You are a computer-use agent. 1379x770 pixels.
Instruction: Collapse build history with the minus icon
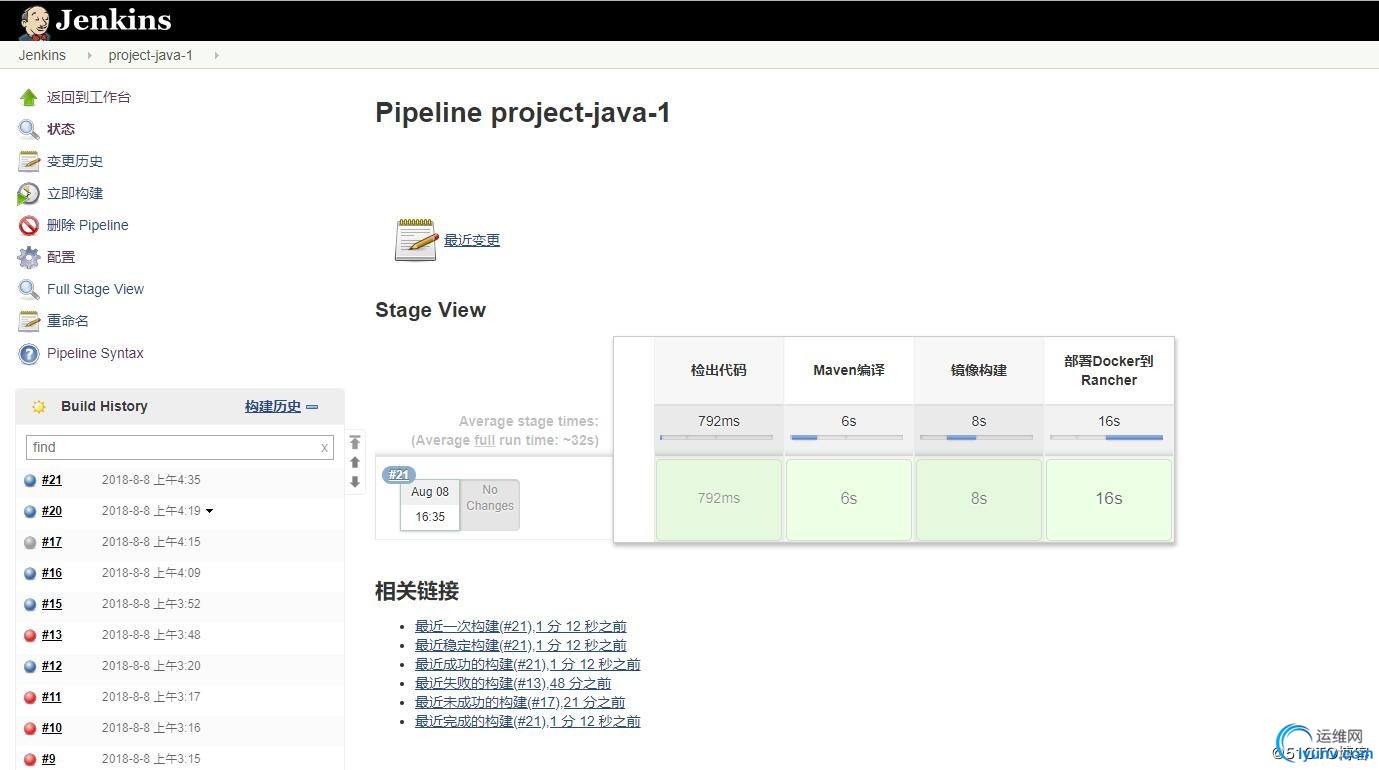(x=312, y=406)
